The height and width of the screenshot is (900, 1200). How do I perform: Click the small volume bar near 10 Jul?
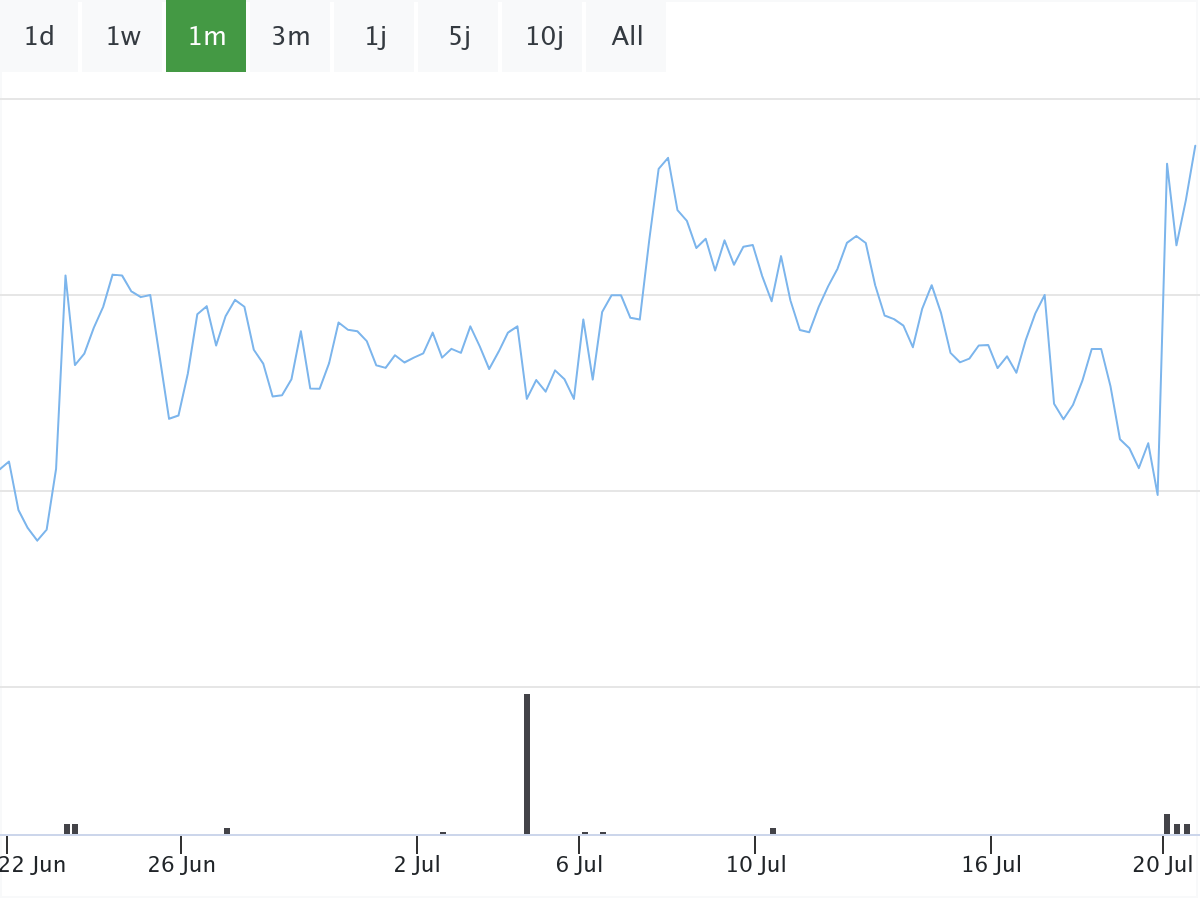(773, 831)
